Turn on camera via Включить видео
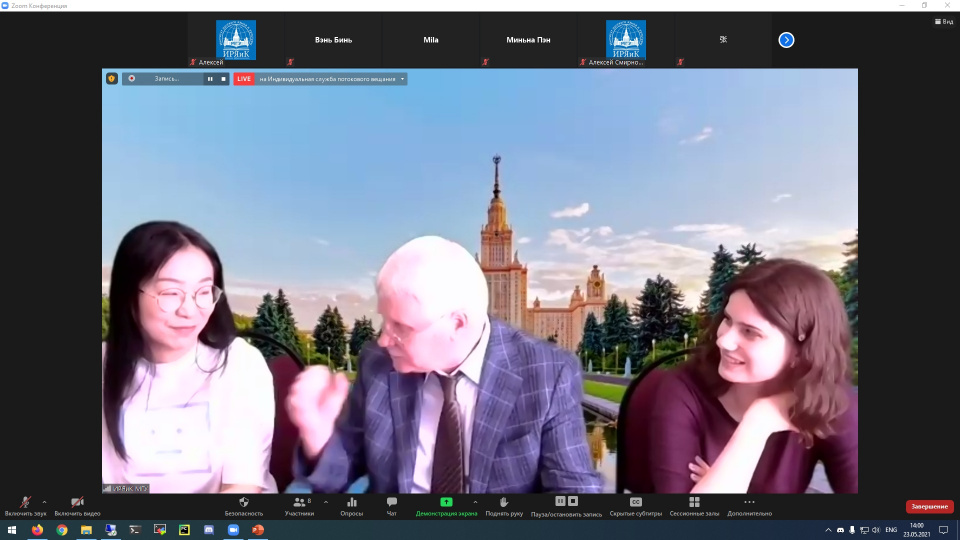Viewport: 960px width, 540px height. click(77, 502)
